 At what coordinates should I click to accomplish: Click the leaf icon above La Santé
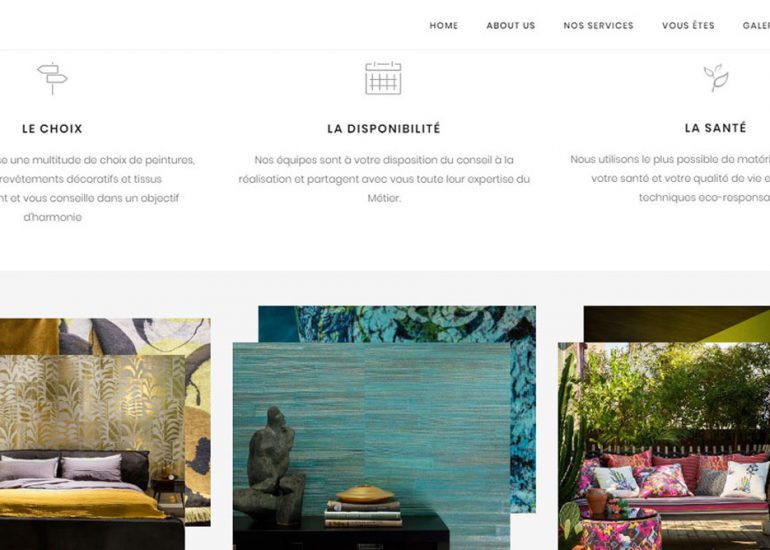716,78
